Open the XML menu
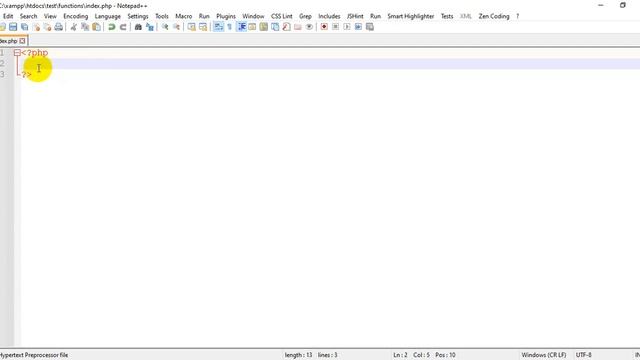Screen dimensions: 640x360 click(466, 16)
